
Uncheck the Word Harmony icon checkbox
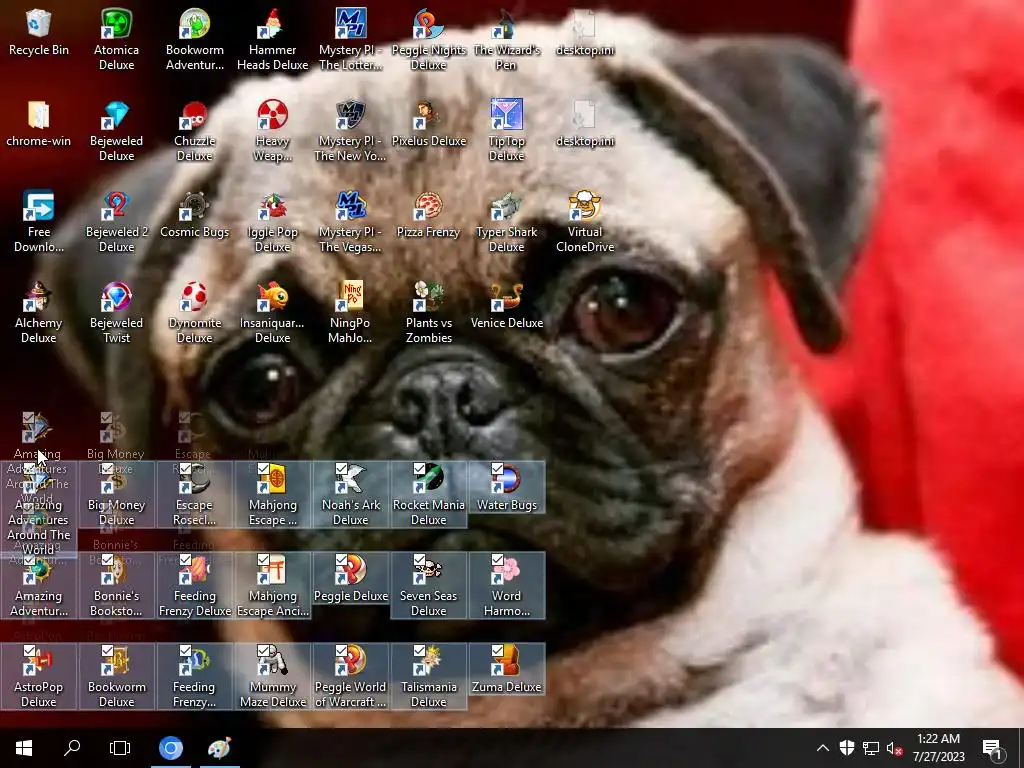click(497, 560)
